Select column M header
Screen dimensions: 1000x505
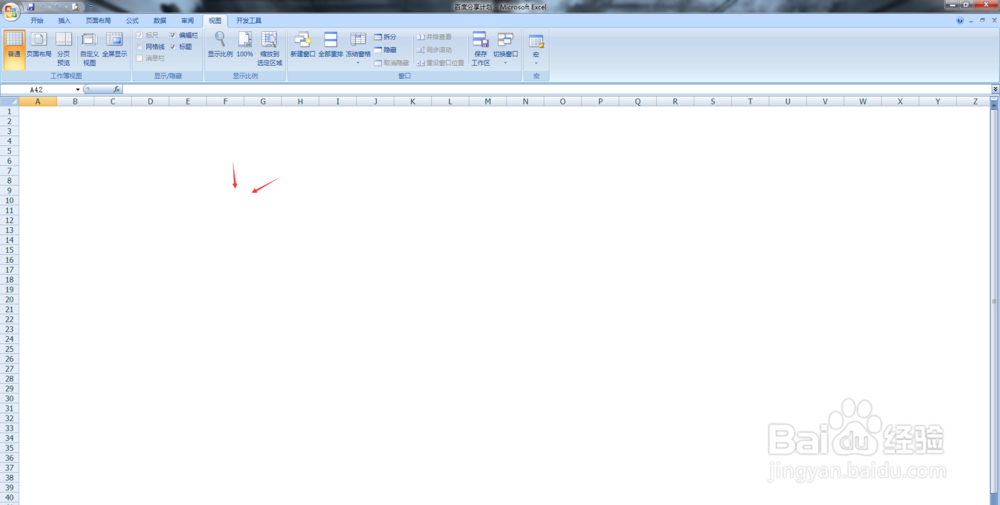click(487, 101)
